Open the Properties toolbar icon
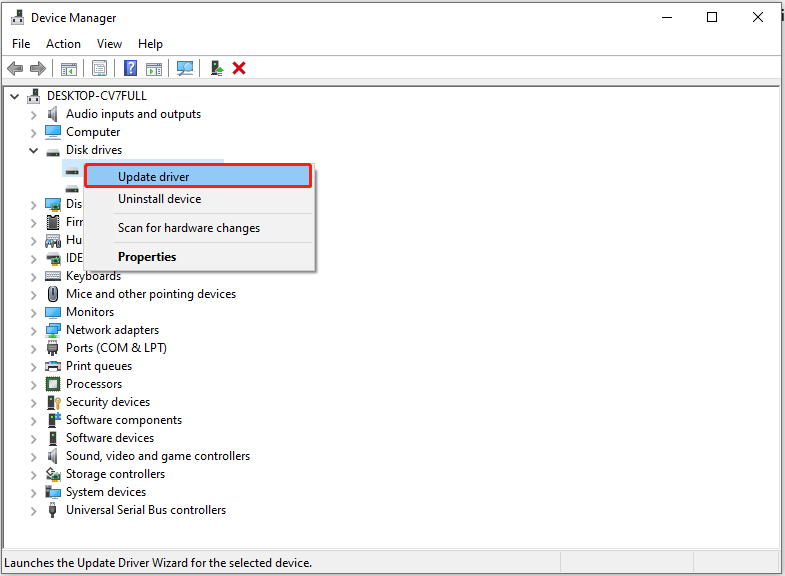This screenshot has width=785, height=576. (x=99, y=68)
